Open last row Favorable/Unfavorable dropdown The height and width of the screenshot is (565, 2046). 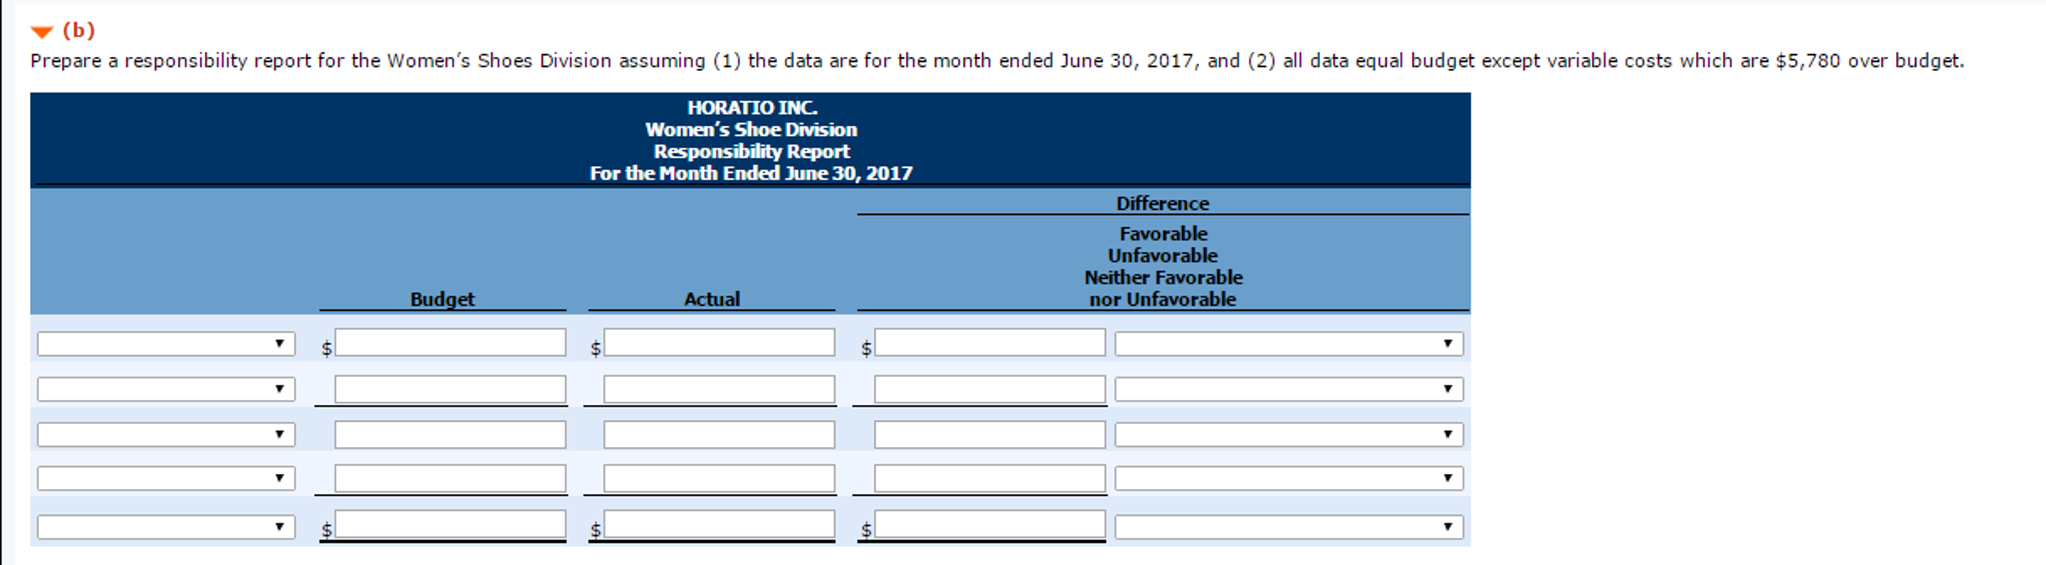[1288, 527]
